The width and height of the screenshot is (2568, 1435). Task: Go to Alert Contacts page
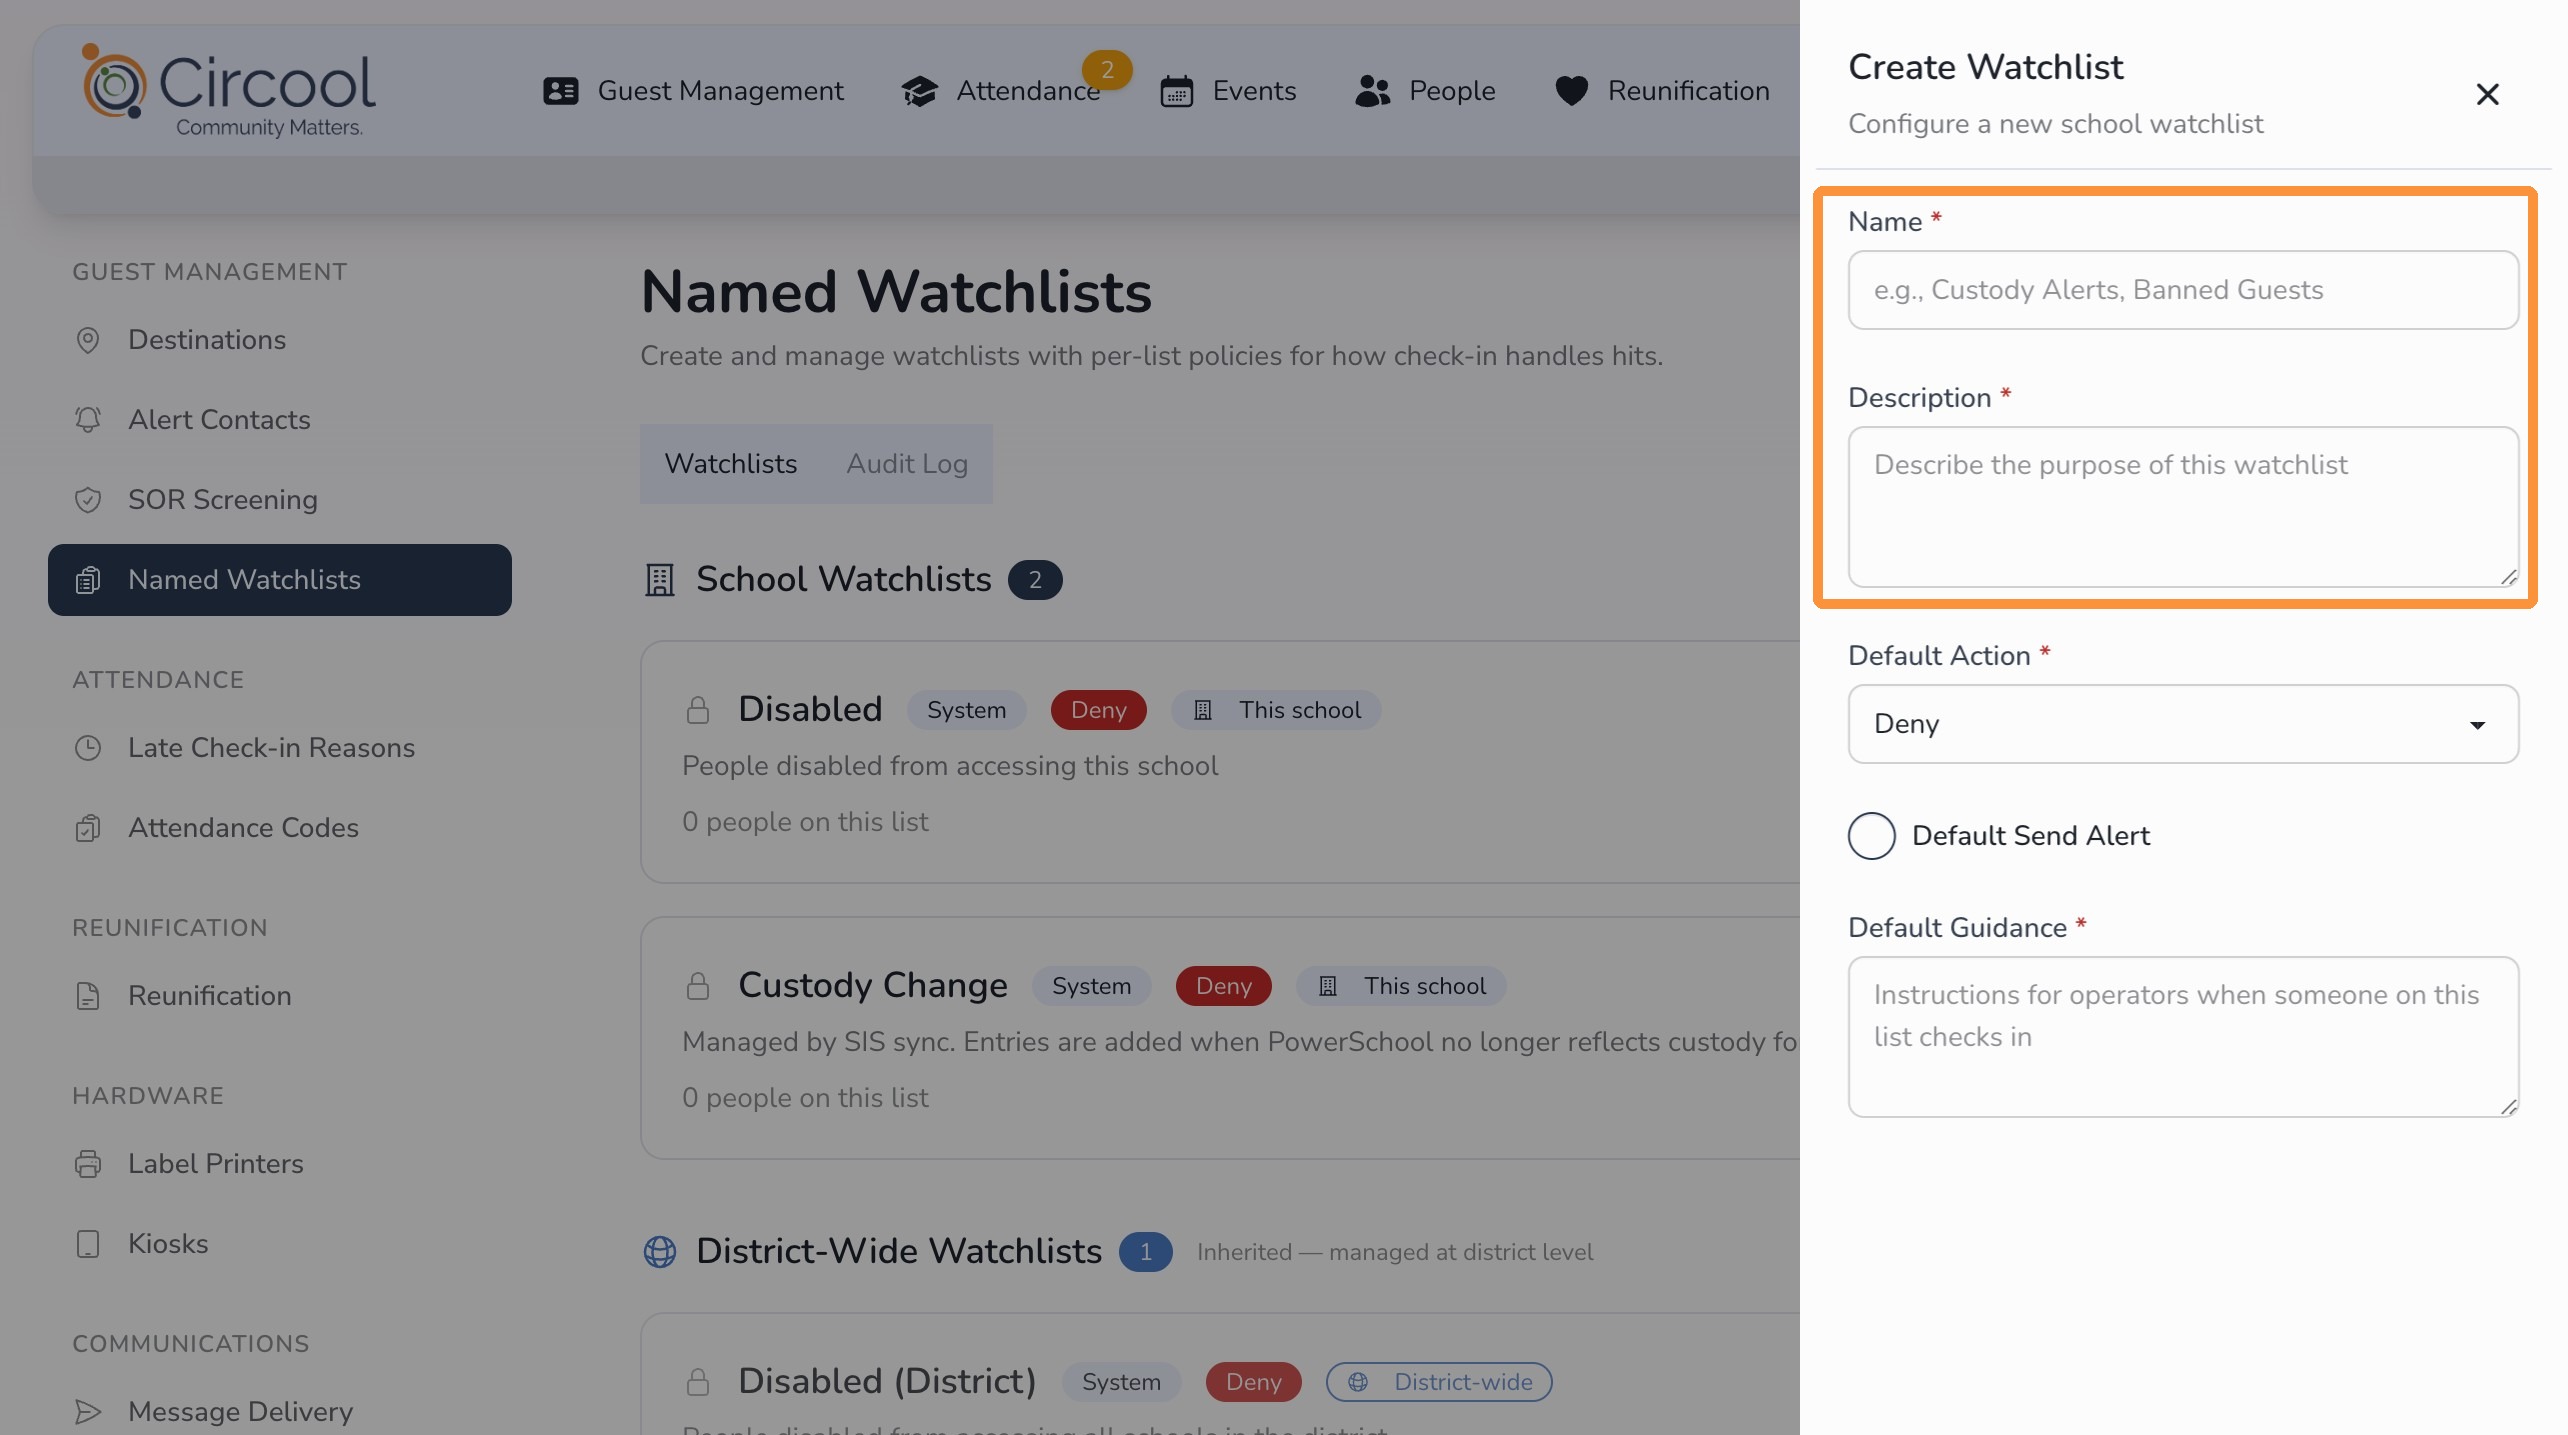pos(280,420)
